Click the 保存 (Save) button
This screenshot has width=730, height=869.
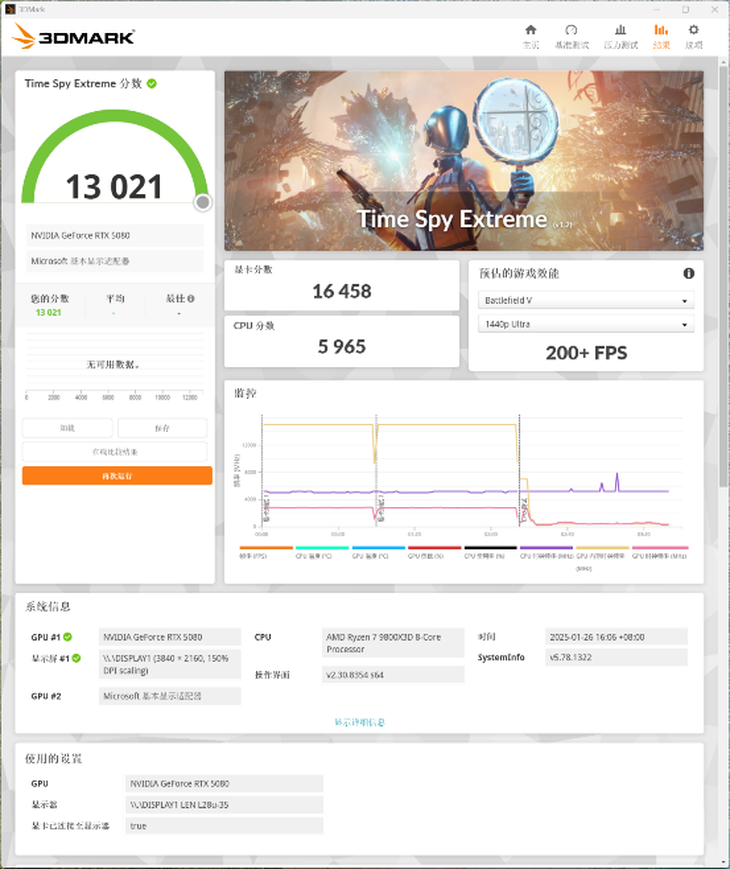pos(162,428)
